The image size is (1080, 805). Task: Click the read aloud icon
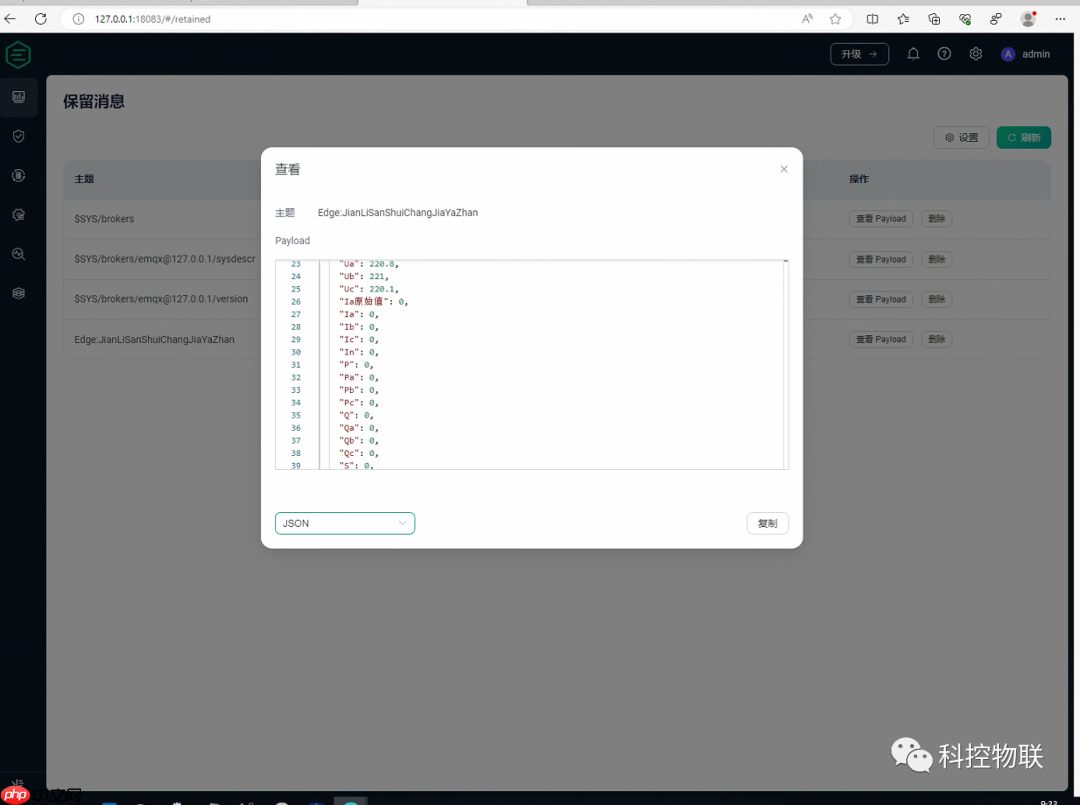(x=807, y=19)
